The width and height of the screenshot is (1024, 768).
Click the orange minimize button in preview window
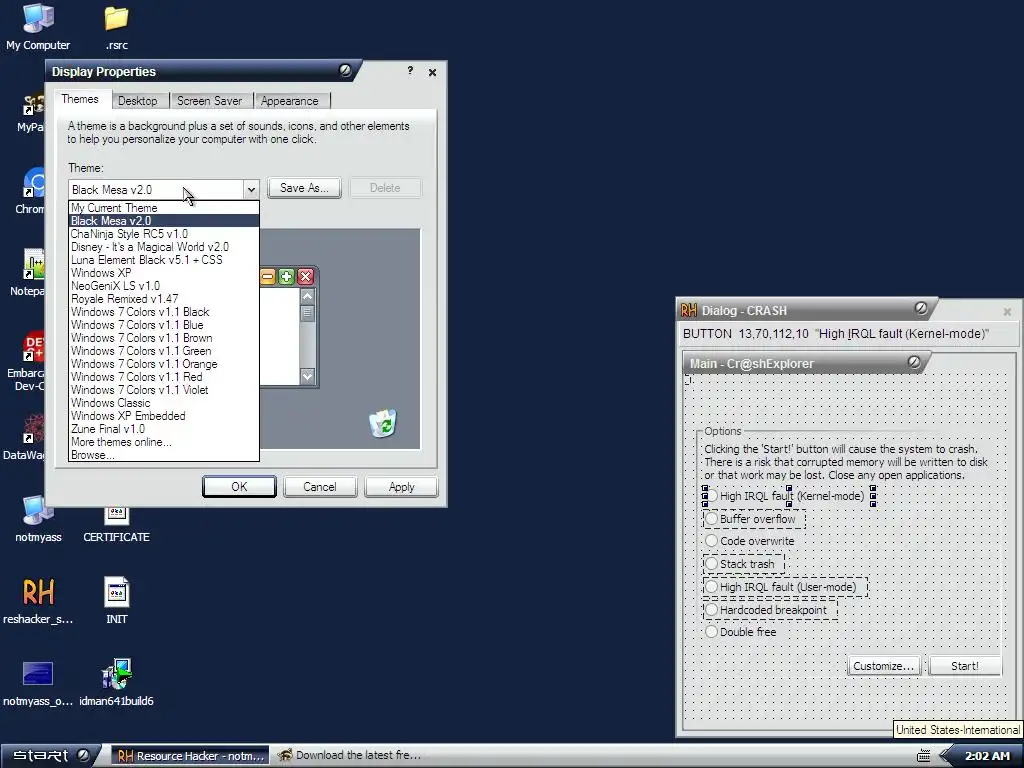[x=268, y=277]
